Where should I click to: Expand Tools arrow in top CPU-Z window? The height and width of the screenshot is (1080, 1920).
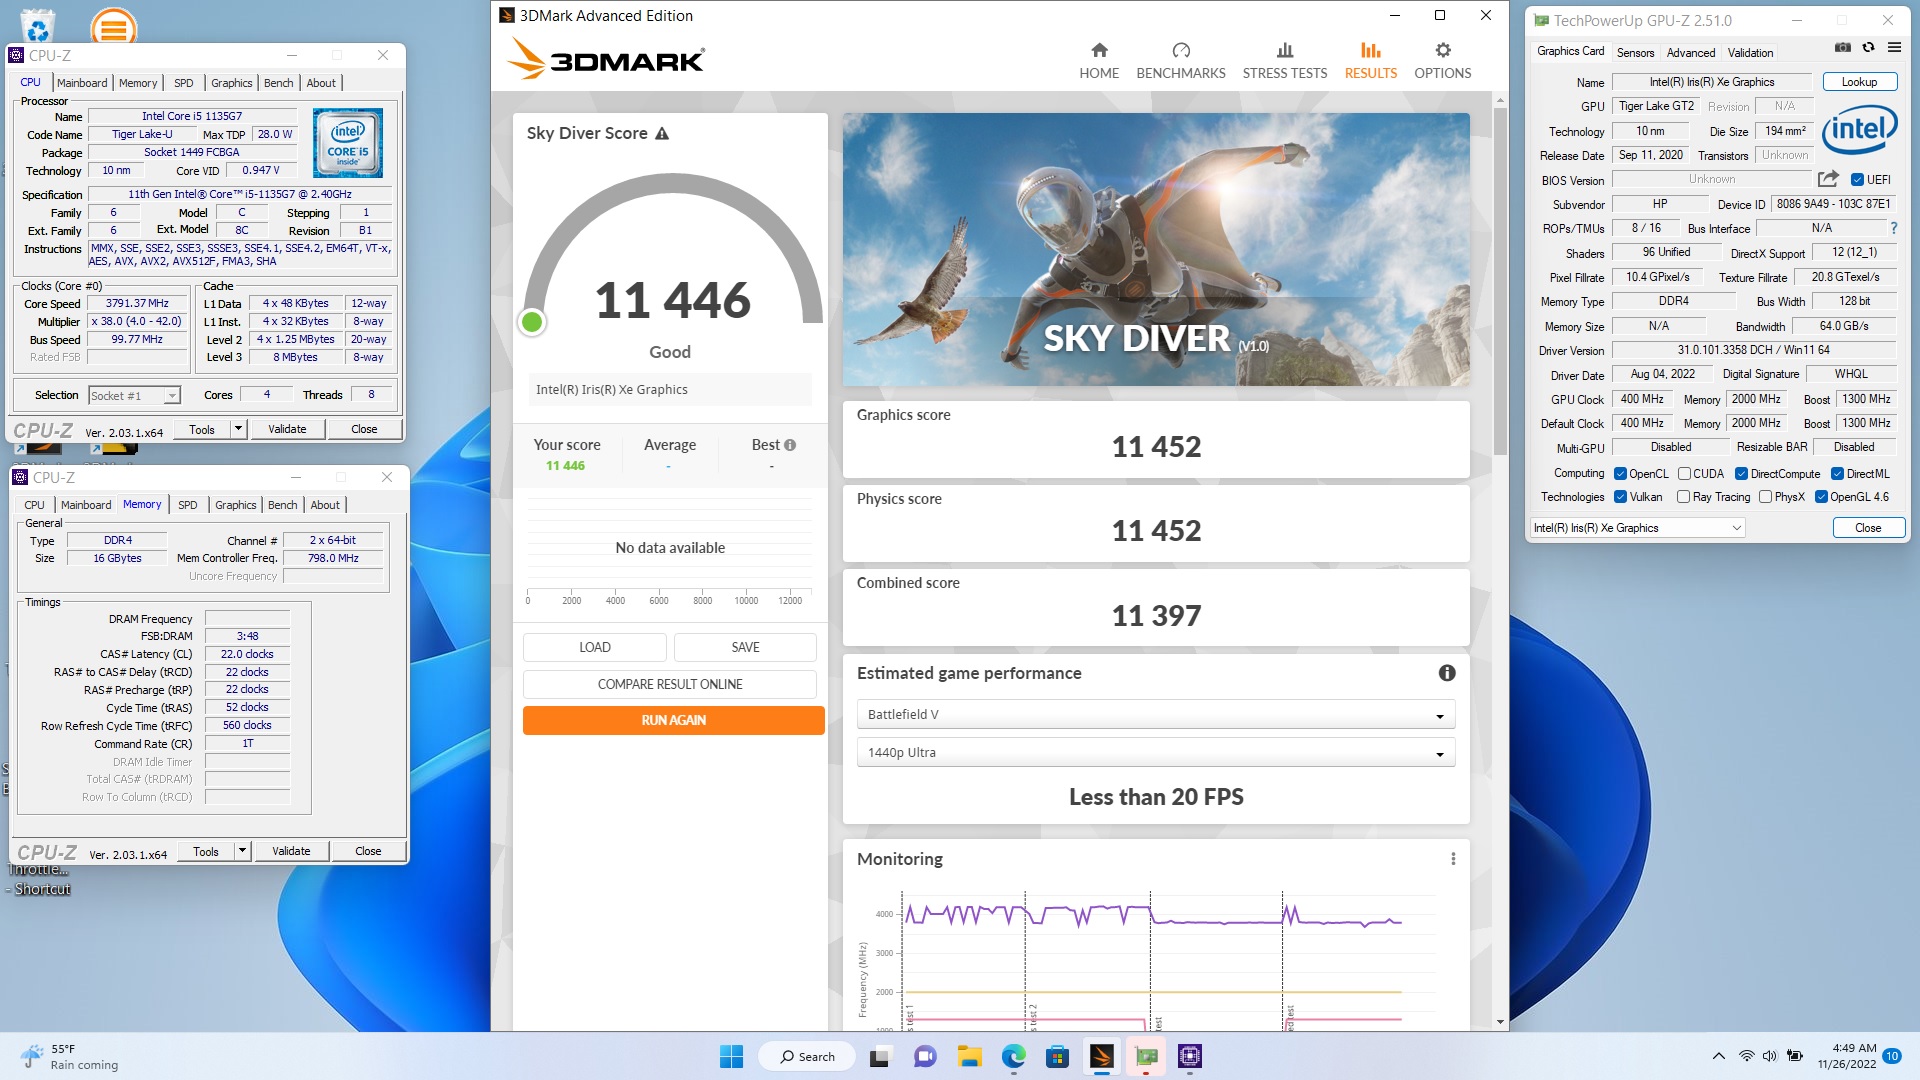point(238,429)
